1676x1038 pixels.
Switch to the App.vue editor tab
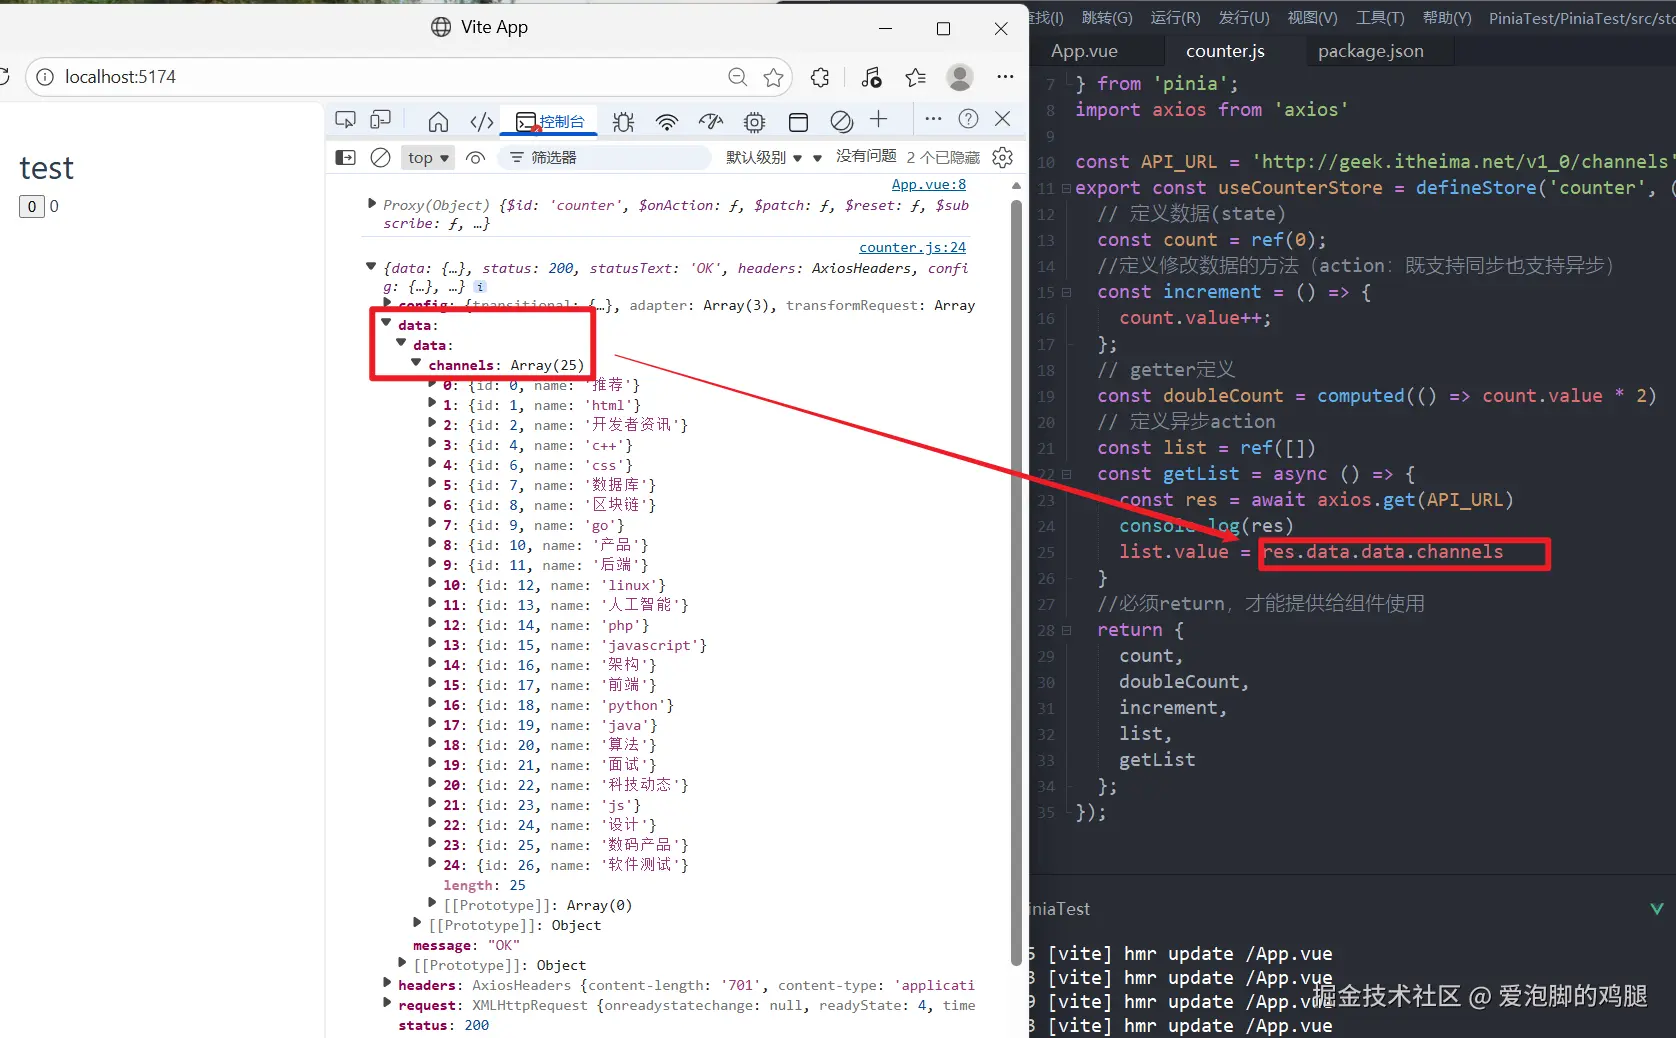point(1084,51)
